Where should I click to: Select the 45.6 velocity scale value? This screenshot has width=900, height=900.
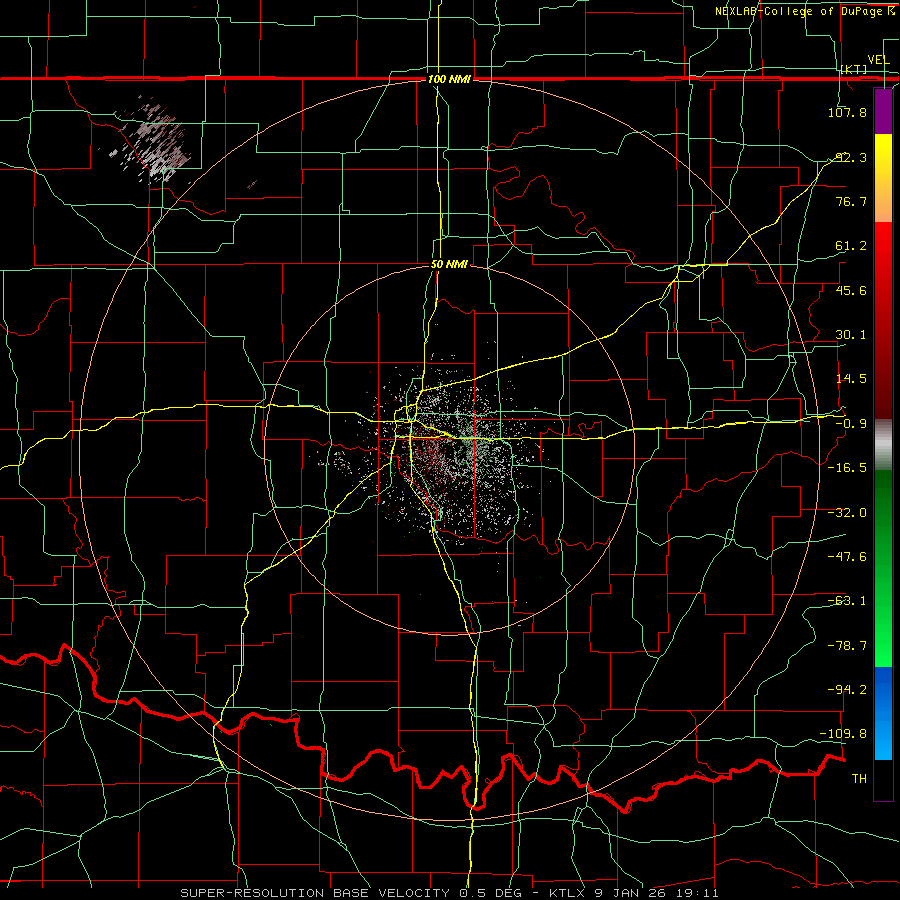point(851,290)
